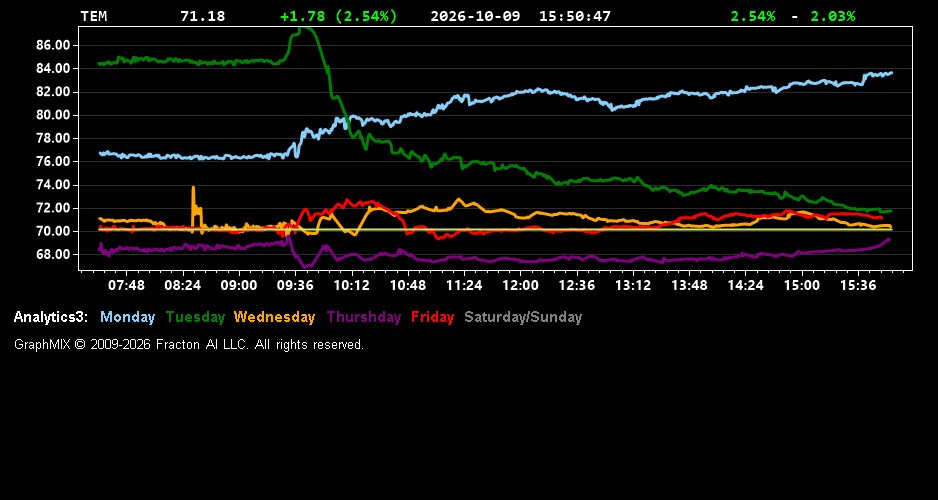The image size is (938, 500).
Task: Toggle the Monday series in legend
Action: click(127, 317)
